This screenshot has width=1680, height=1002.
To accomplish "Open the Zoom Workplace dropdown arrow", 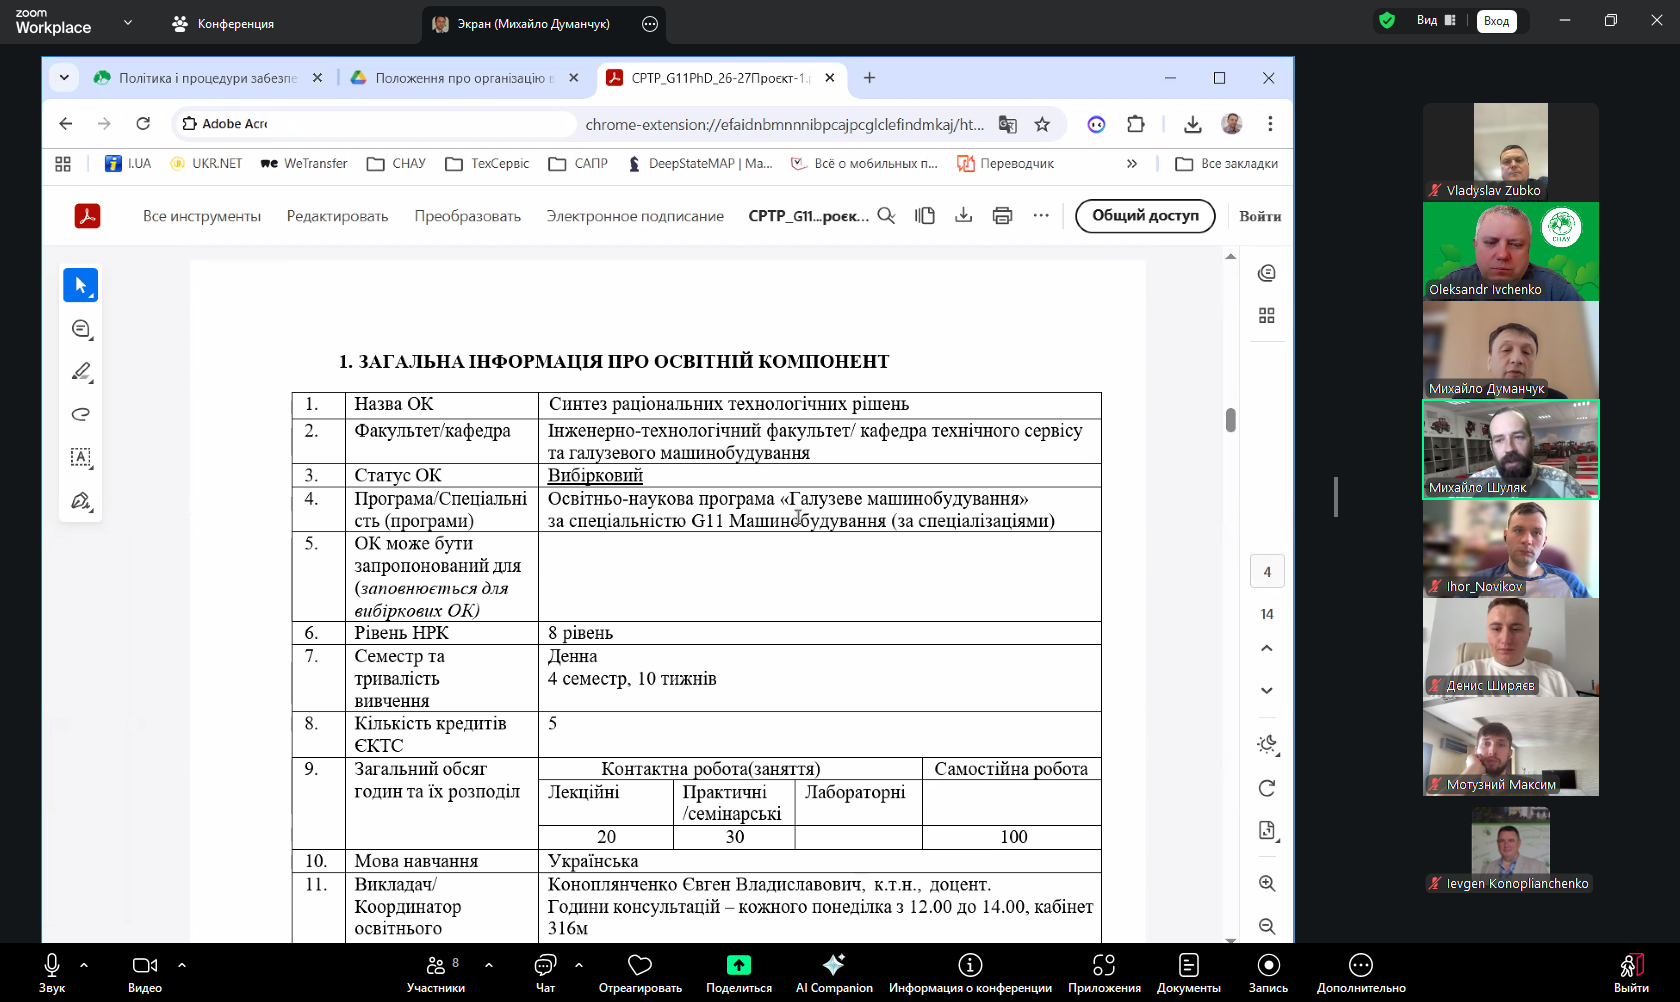I will click(128, 22).
